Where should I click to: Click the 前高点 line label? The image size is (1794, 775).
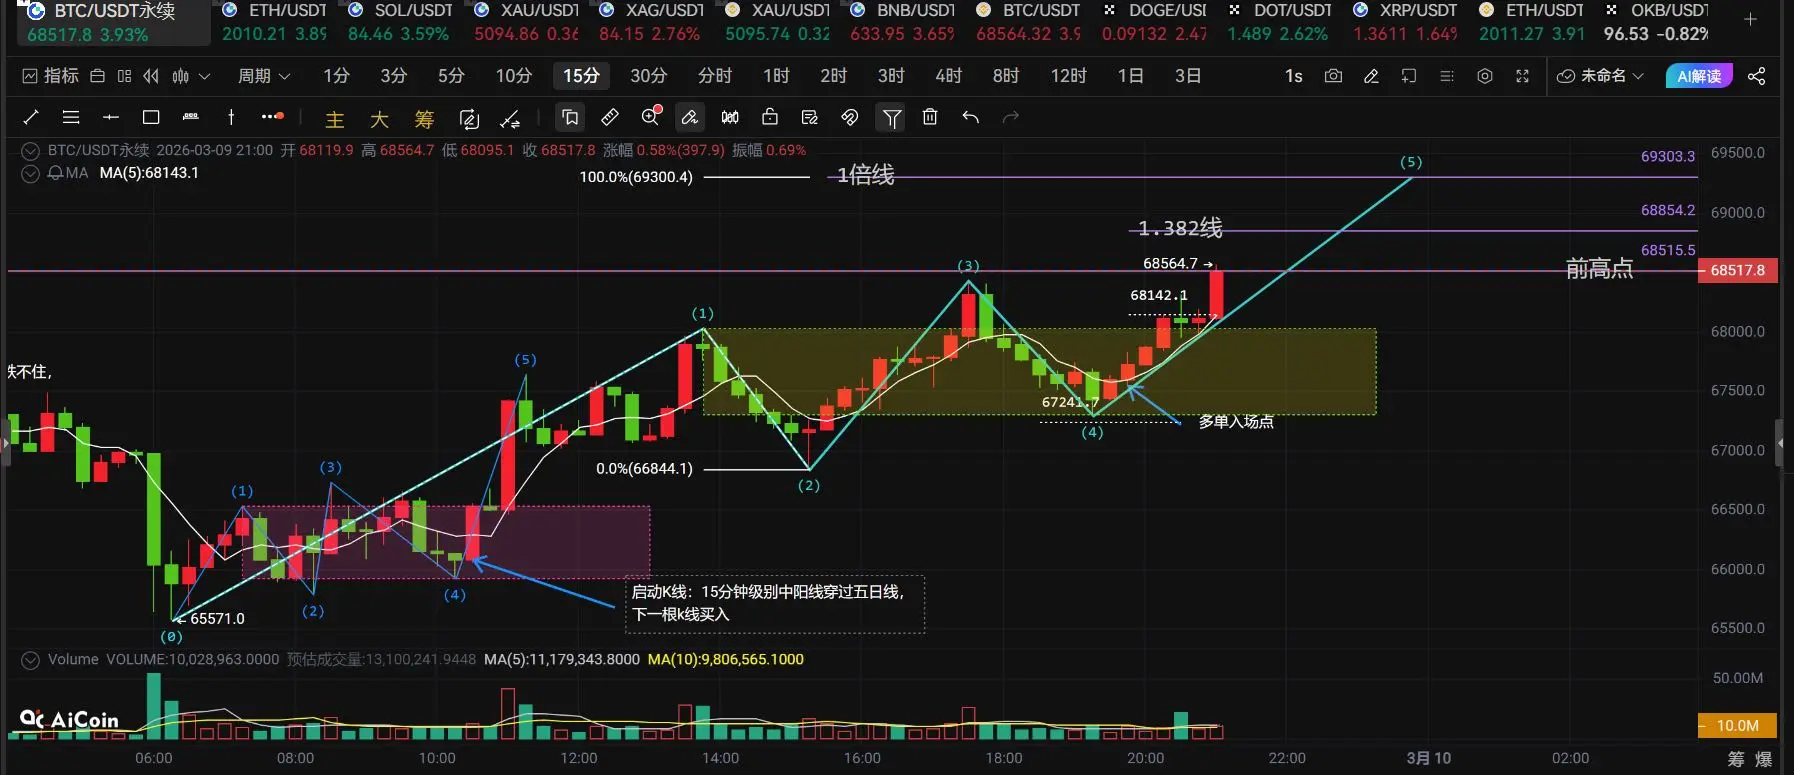click(x=1599, y=268)
